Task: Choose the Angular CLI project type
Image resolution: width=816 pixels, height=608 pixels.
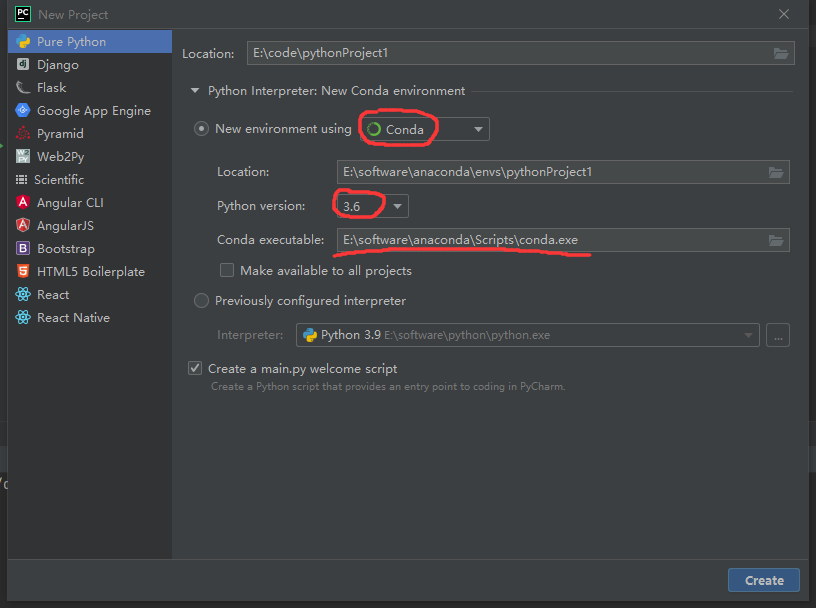Action: click(90, 202)
